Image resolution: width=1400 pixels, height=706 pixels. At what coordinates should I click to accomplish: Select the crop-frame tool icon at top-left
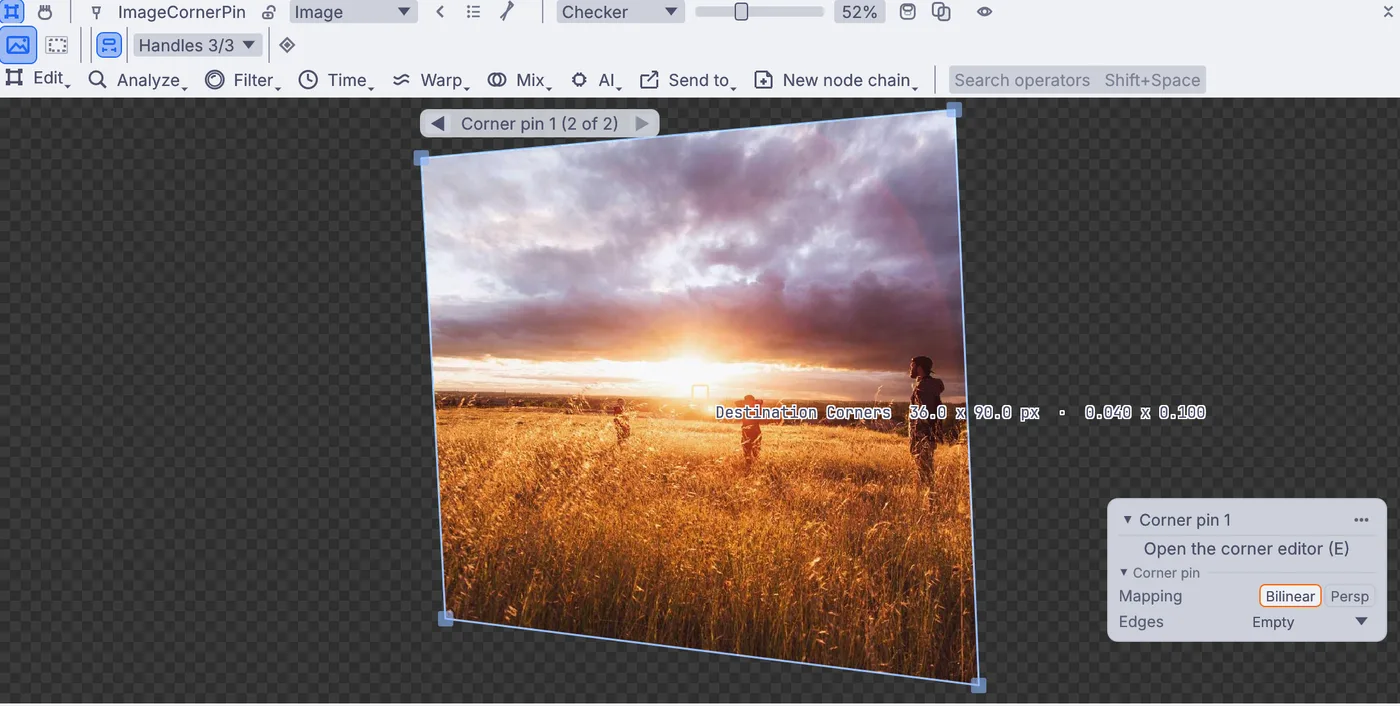14,12
